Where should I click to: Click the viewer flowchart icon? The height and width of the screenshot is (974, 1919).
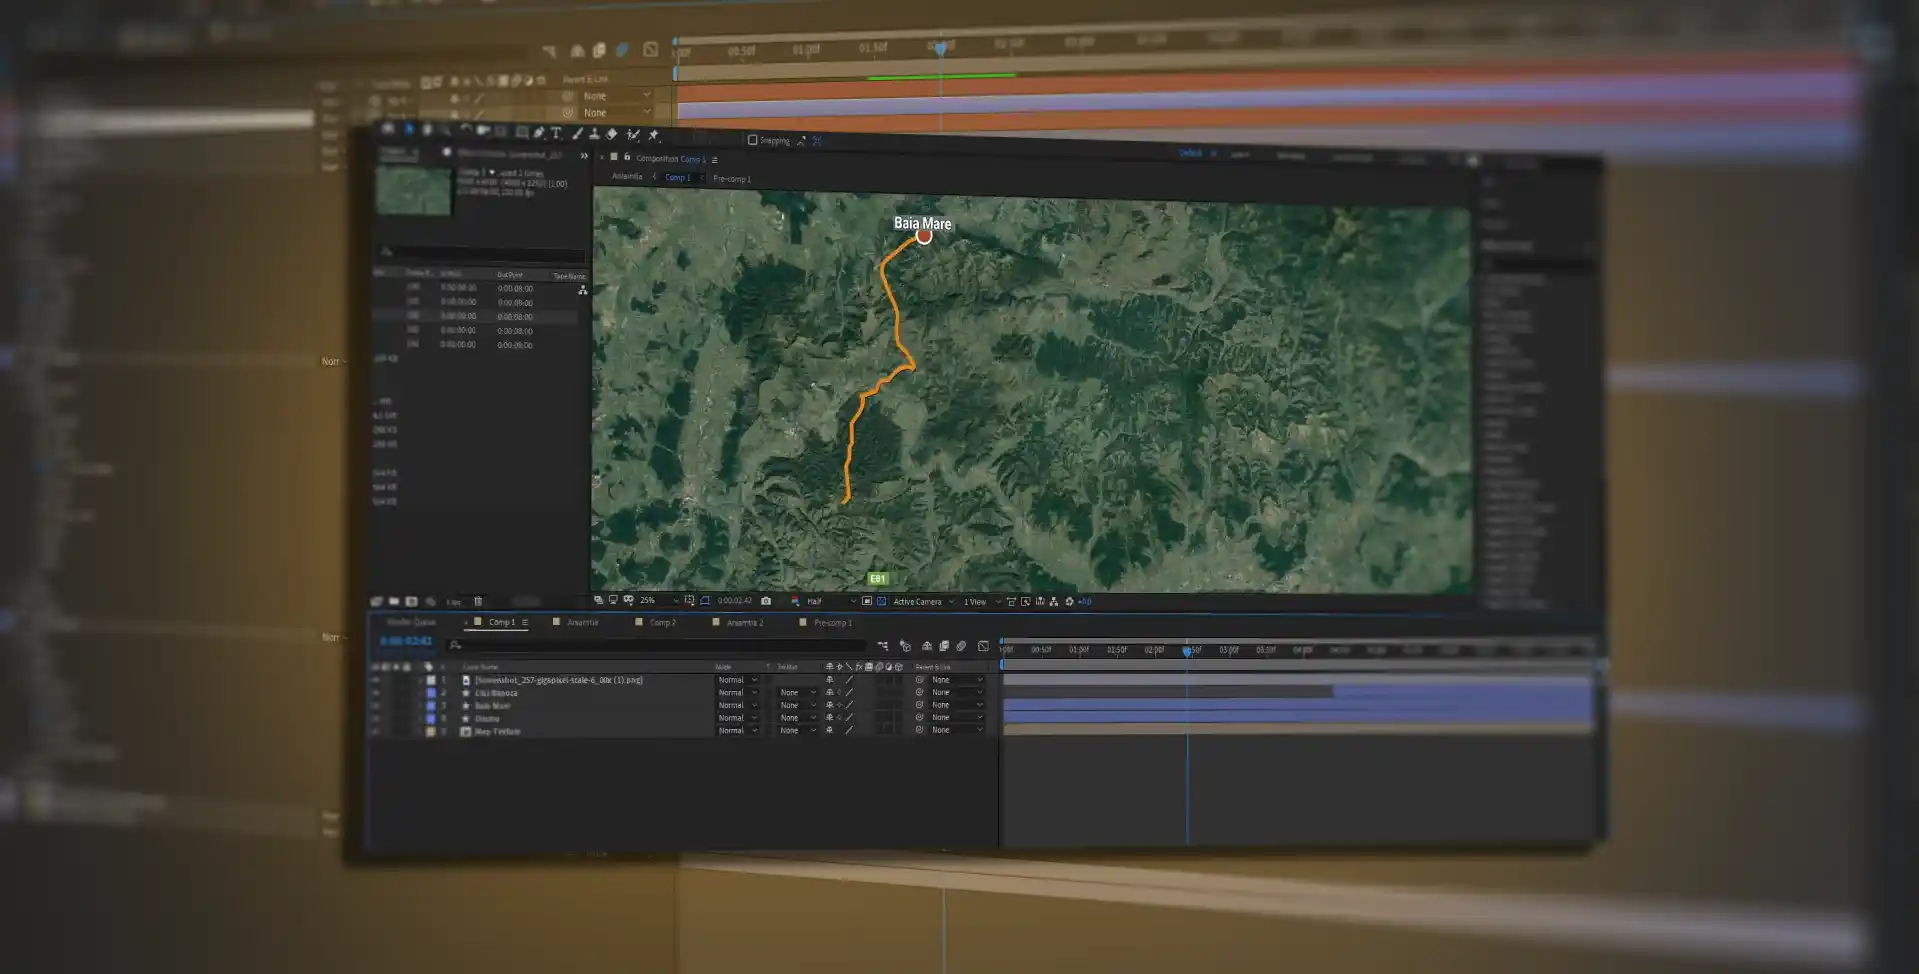[1054, 601]
